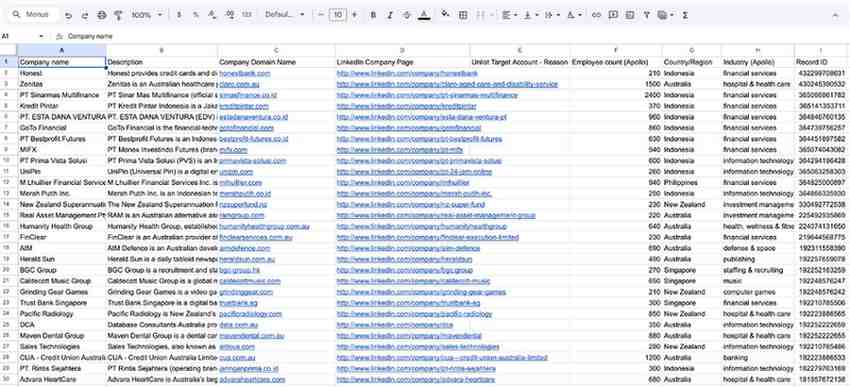Image resolution: width=850 pixels, height=387 pixels.
Task: Open the fill color picker
Action: pos(446,15)
